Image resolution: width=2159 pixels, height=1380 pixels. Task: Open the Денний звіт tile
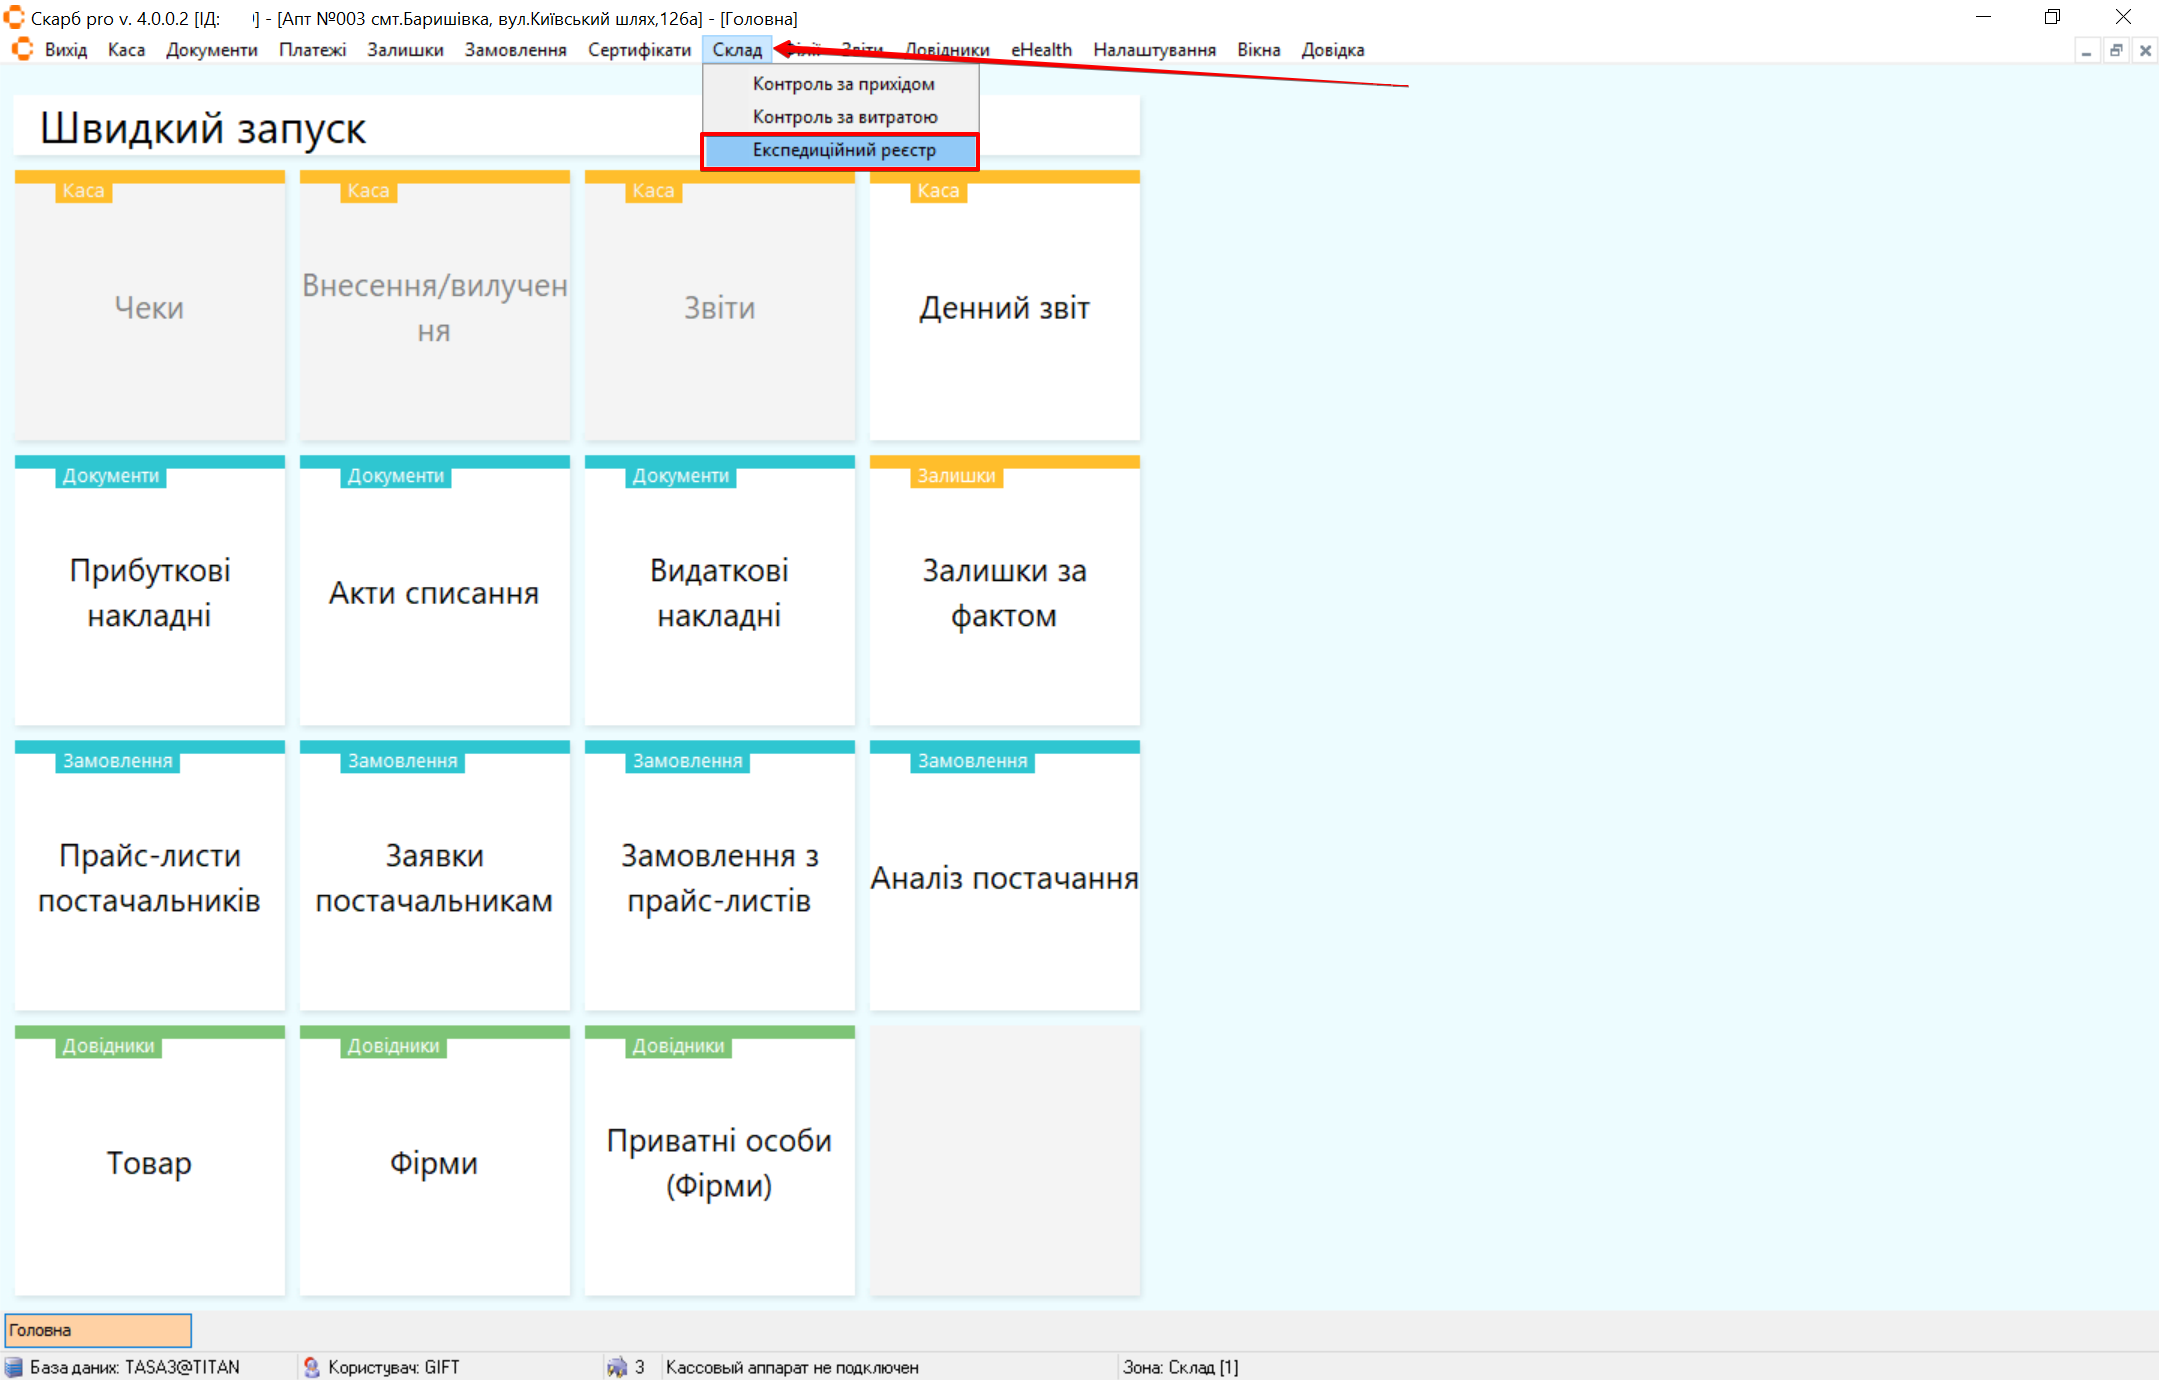[1004, 308]
